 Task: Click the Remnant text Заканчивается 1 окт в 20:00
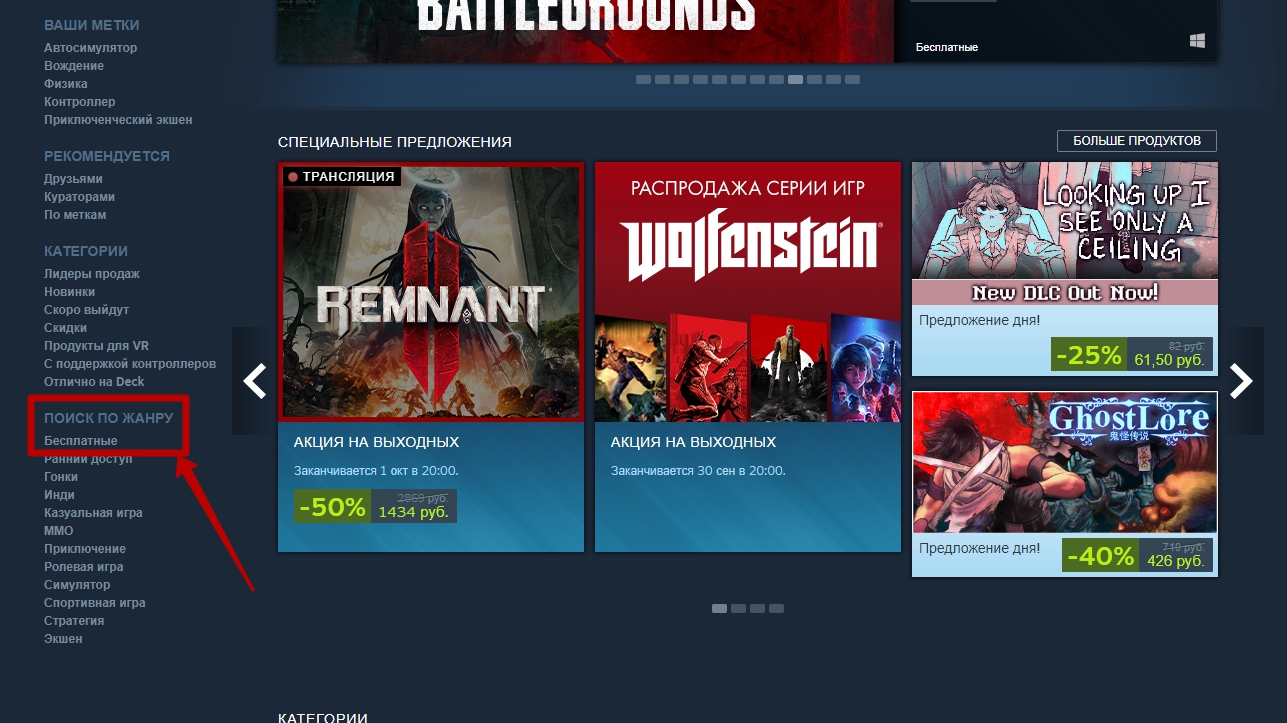pos(376,471)
